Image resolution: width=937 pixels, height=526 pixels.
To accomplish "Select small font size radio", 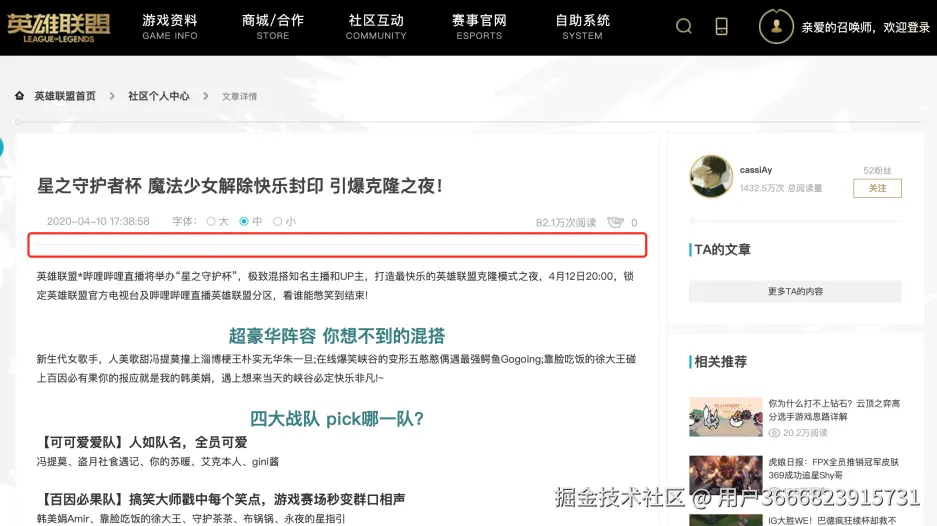I will (x=277, y=221).
